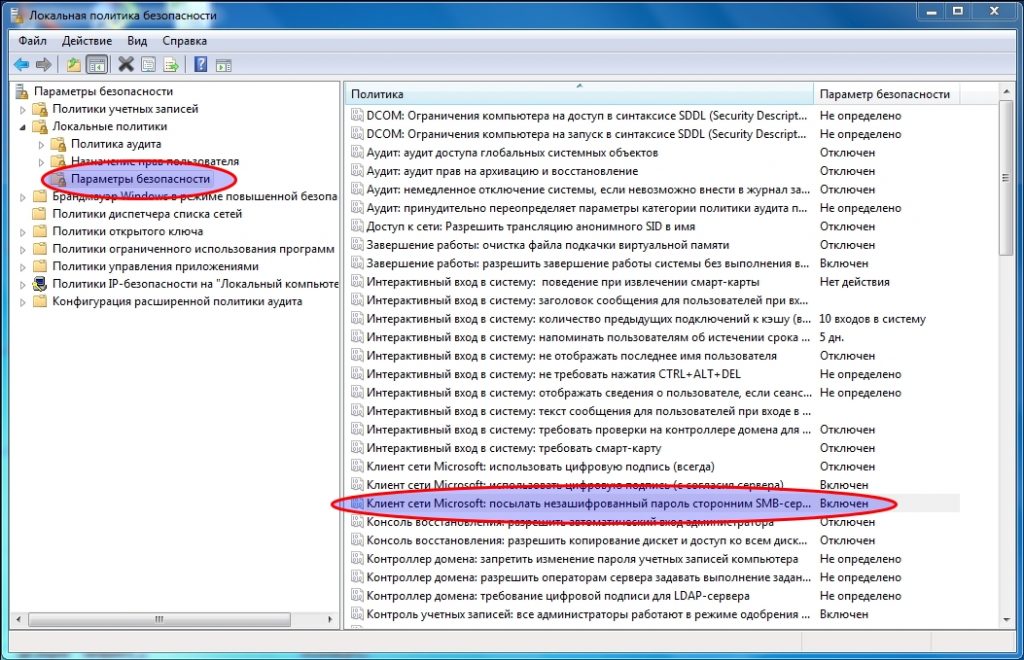Click the tree pane horizontal scrollbar thumb

point(159,619)
